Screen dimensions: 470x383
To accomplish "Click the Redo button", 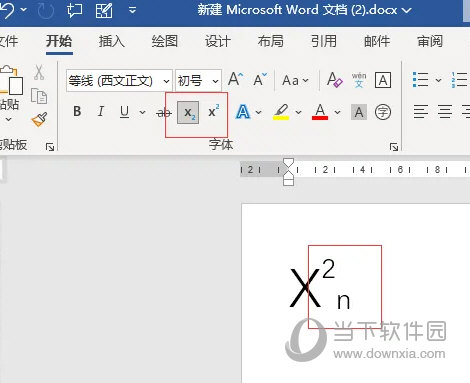I will point(46,11).
